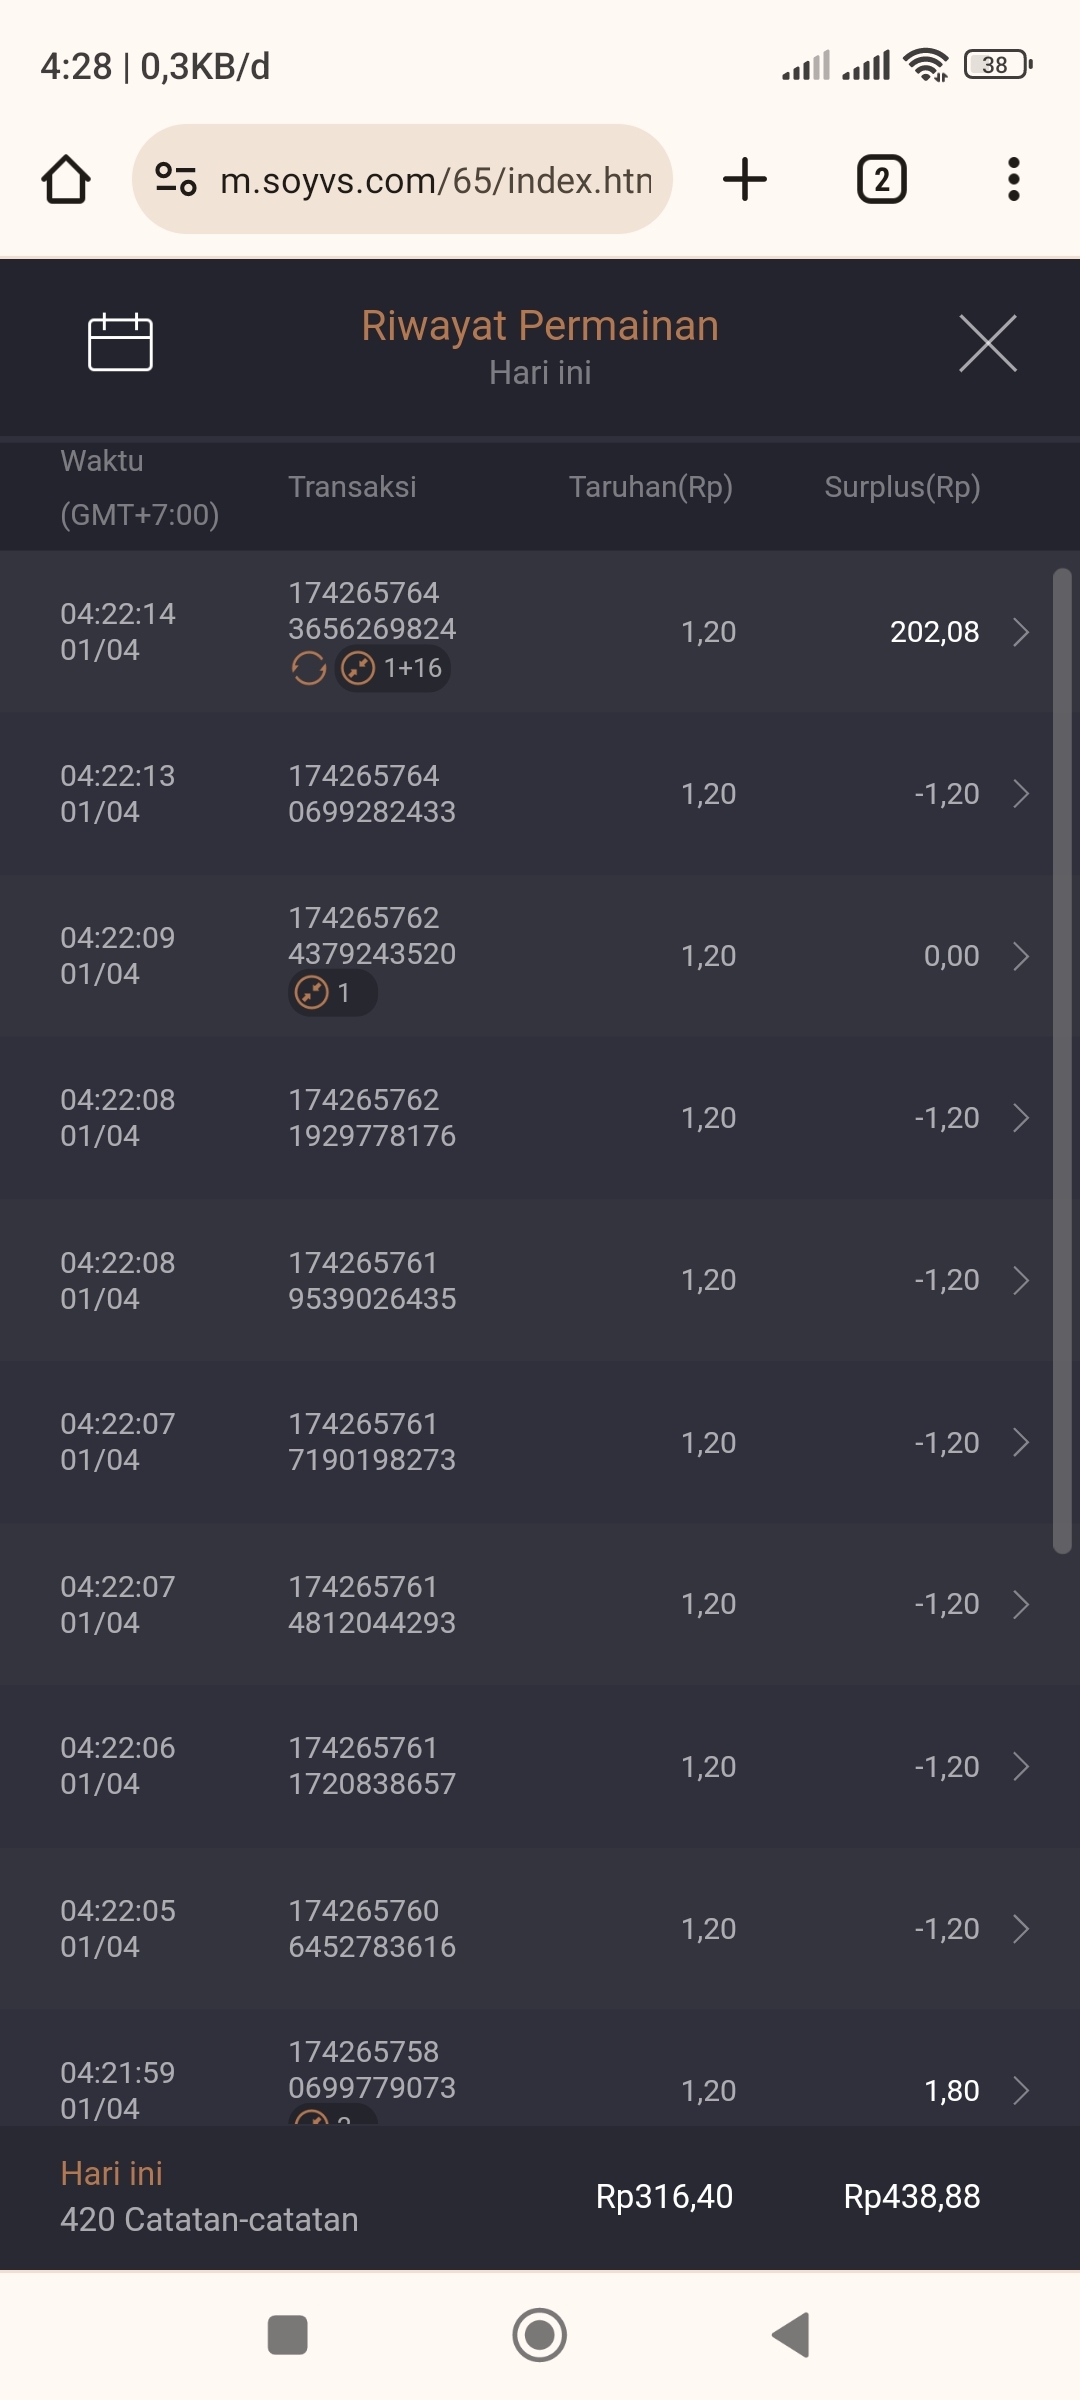Expand the 04:22:13 transaction chevron
1080x2400 pixels.
(1021, 794)
